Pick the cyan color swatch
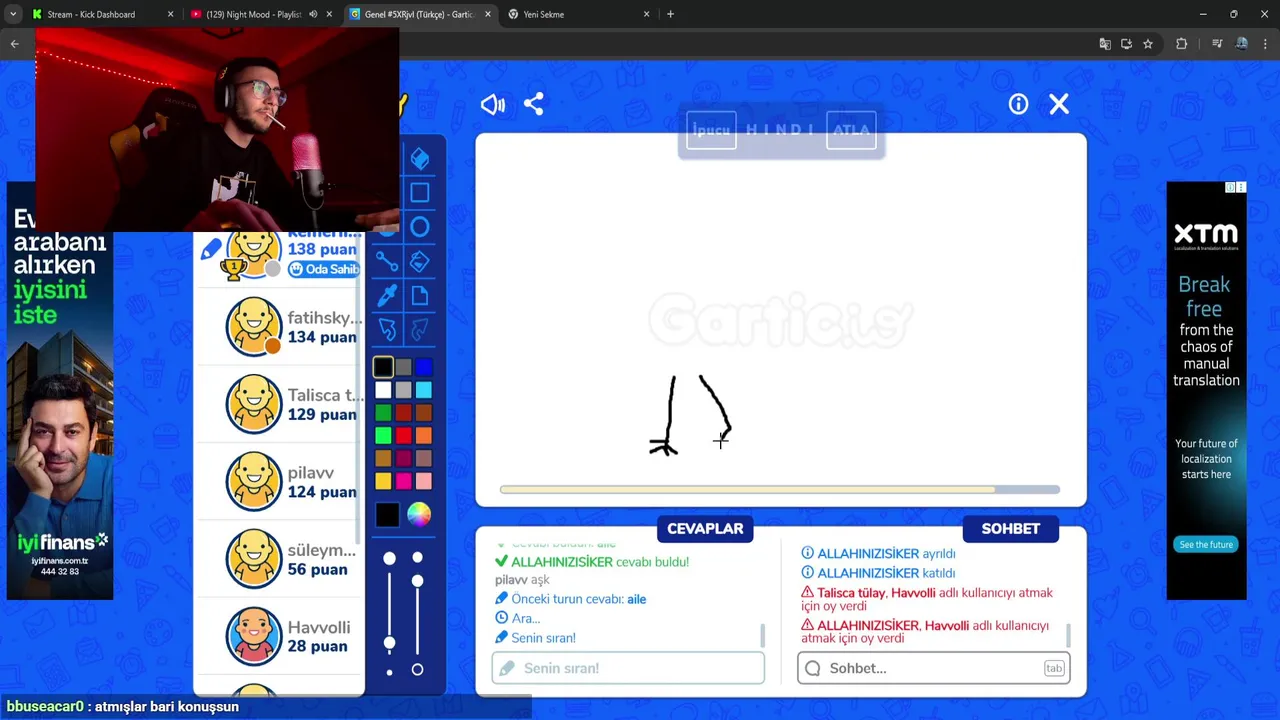Viewport: 1280px width, 720px height. 424,389
